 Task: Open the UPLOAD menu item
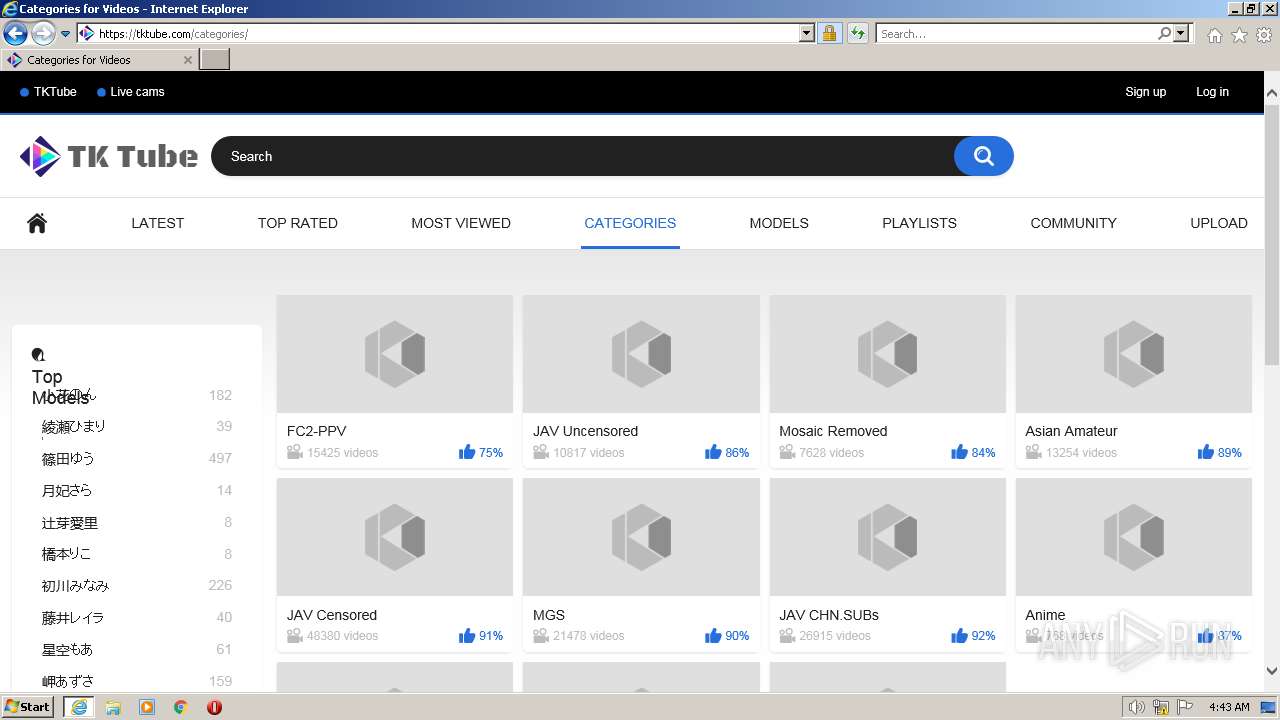coord(1219,223)
